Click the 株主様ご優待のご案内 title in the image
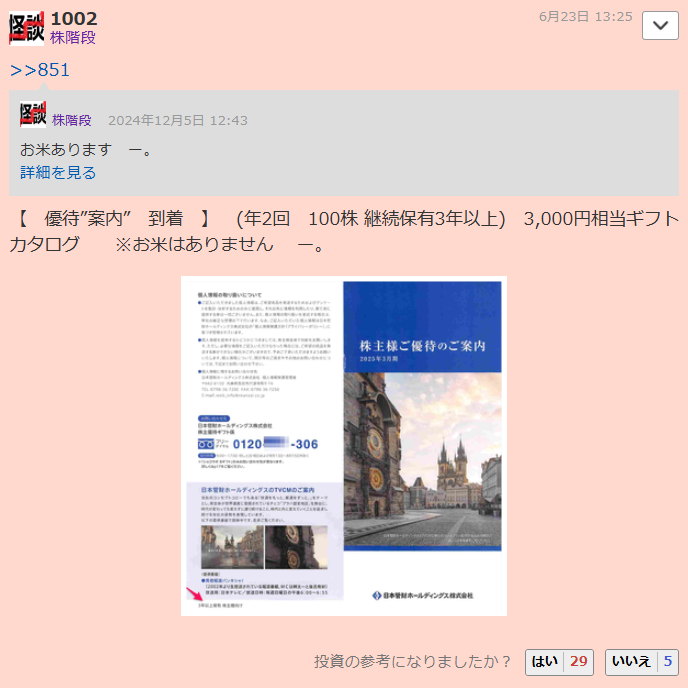 [x=421, y=346]
